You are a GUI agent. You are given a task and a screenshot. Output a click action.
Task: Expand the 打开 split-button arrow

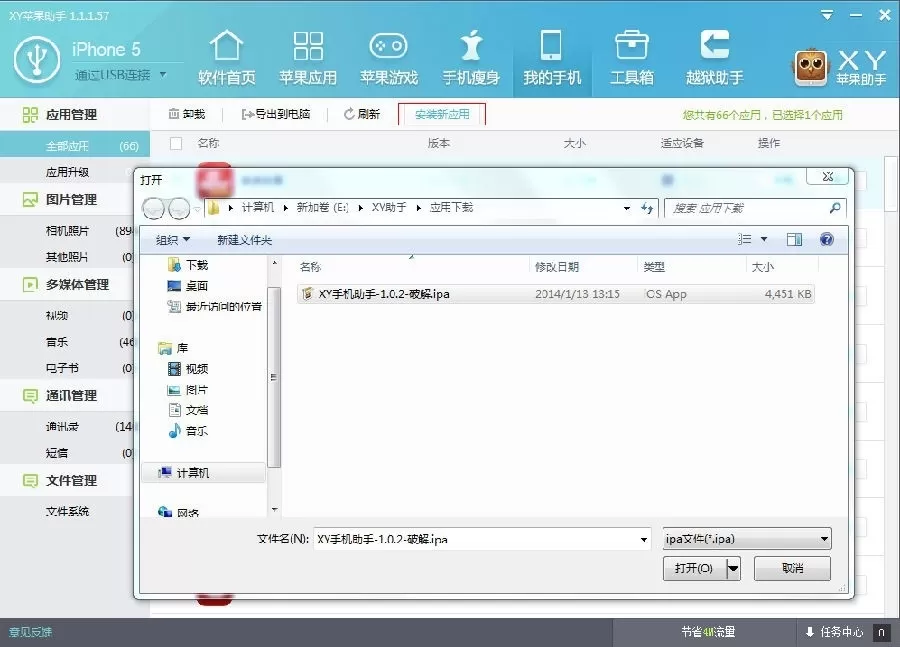(x=733, y=568)
